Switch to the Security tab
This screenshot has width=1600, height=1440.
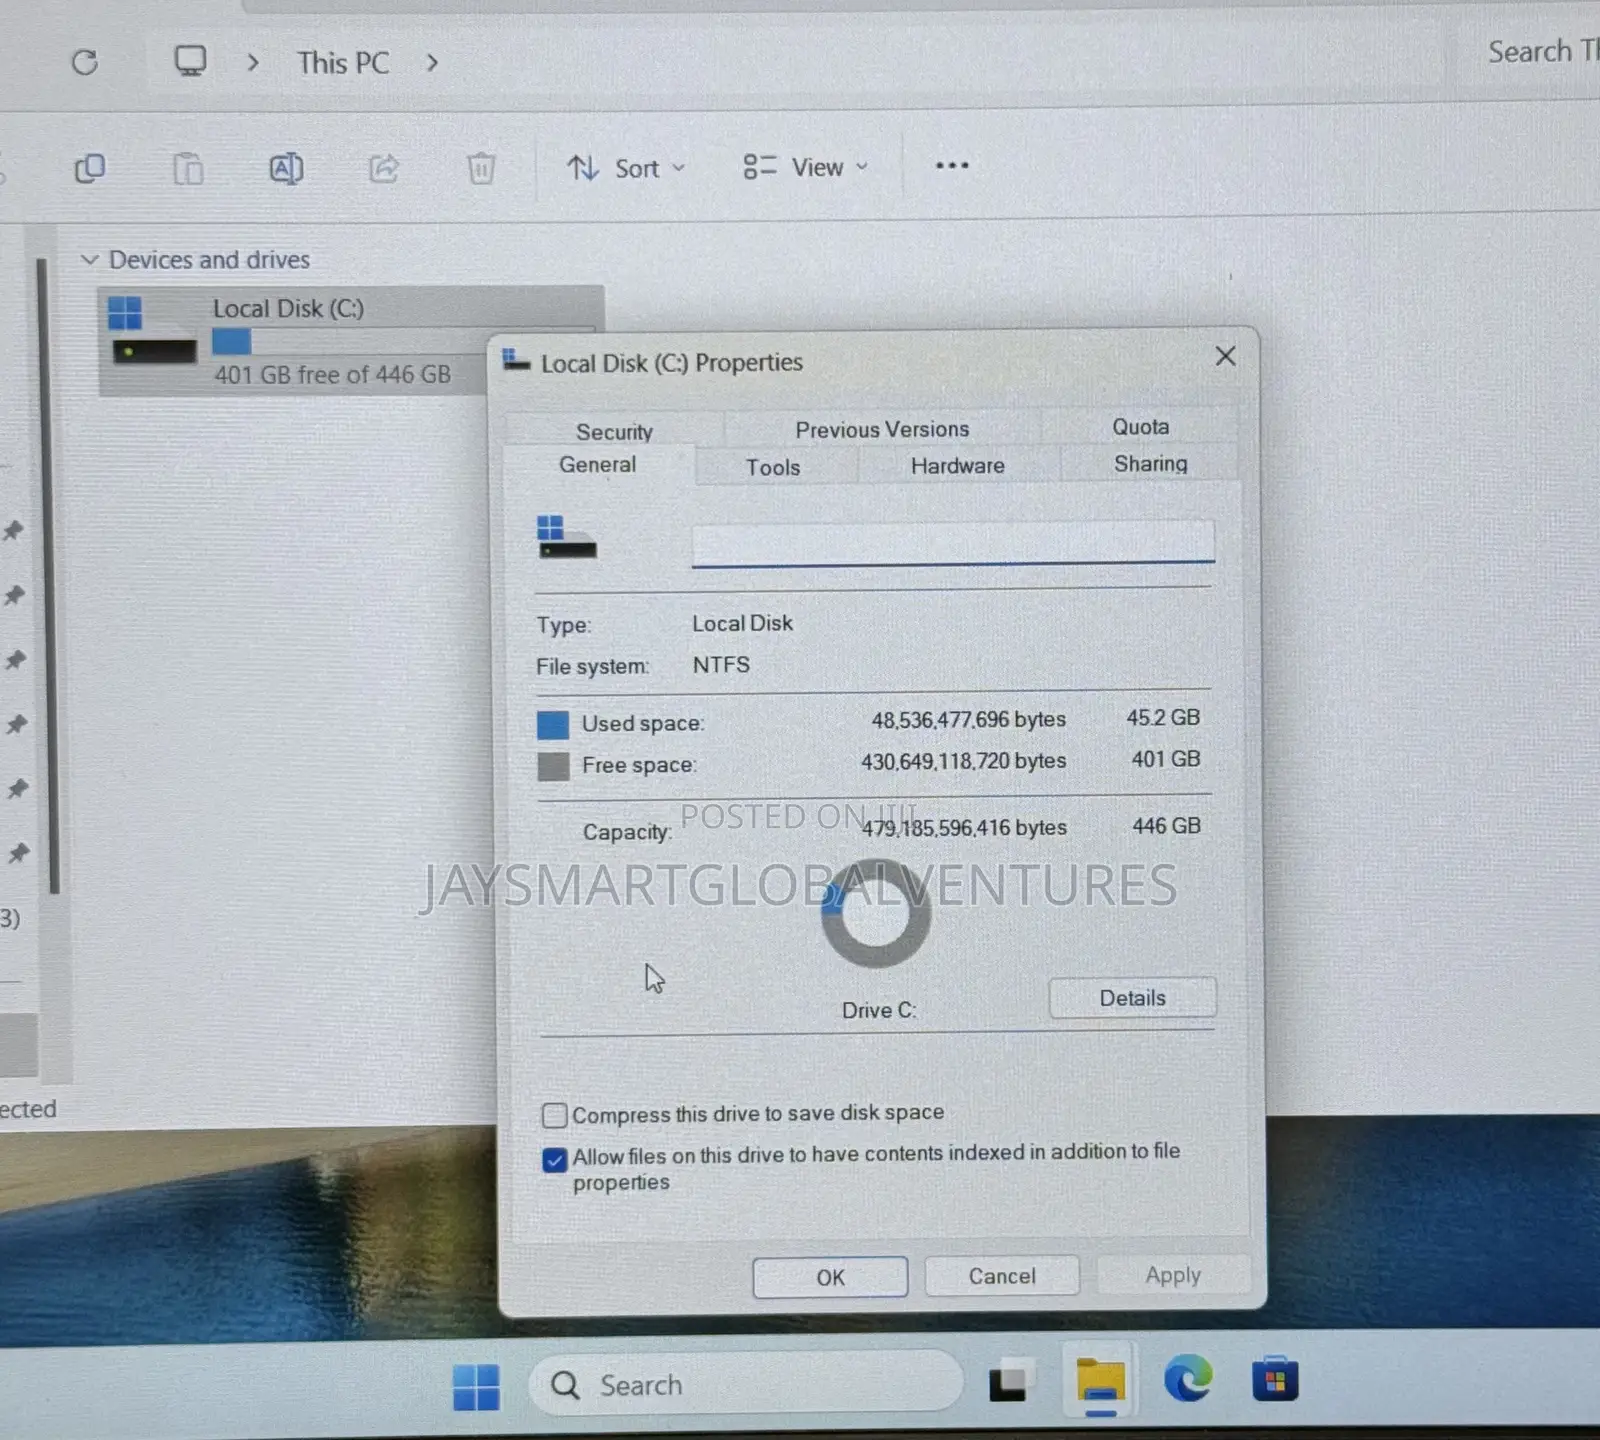[x=614, y=432]
